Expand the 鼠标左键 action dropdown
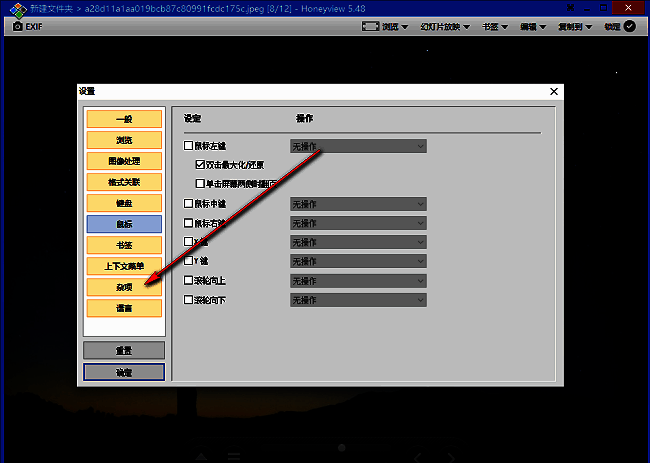The image size is (650, 463). pos(358,146)
